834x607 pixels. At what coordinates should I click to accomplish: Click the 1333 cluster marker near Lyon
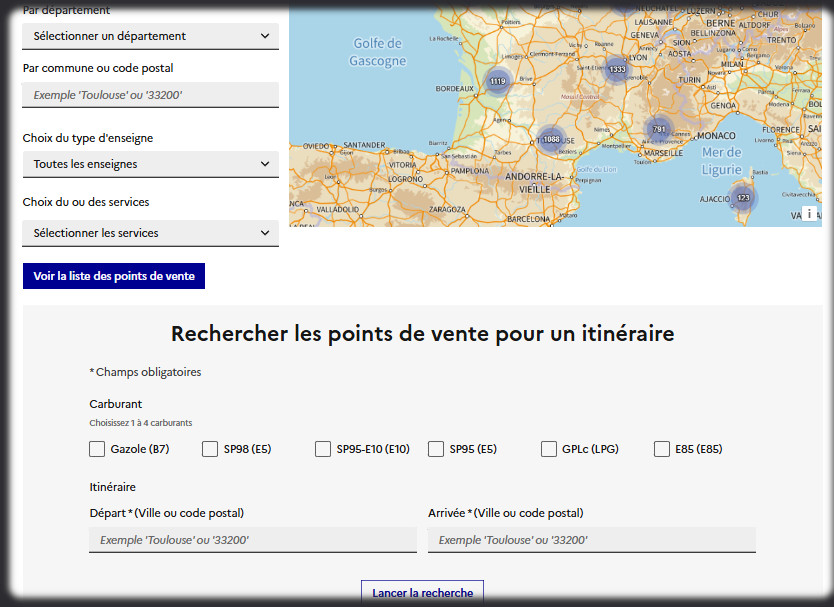coord(616,69)
